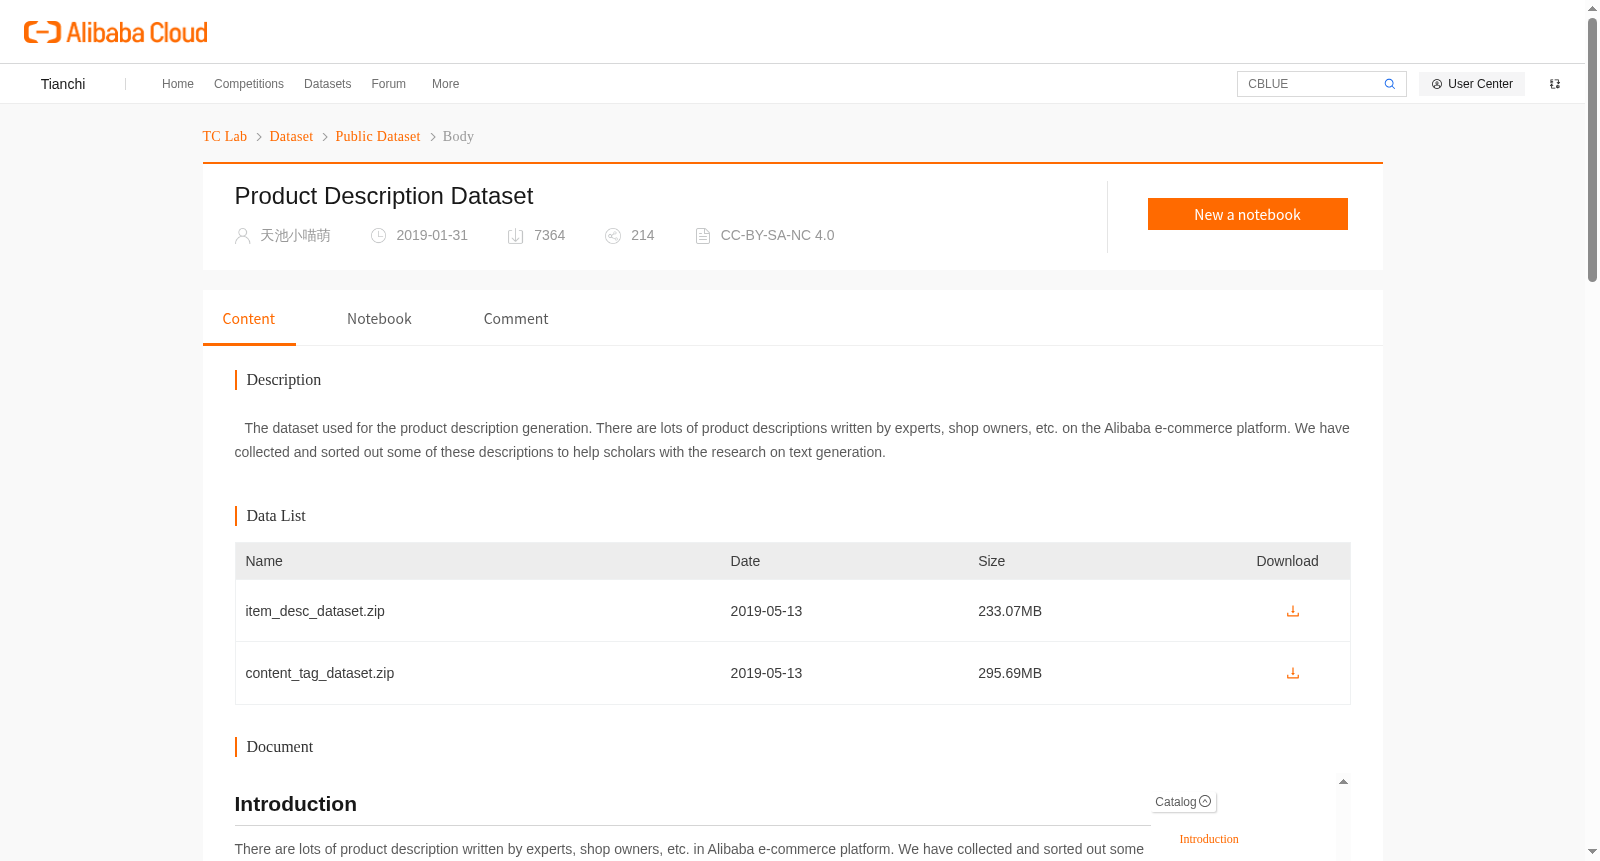Switch to the Comment tab
The width and height of the screenshot is (1600, 861).
tap(516, 319)
